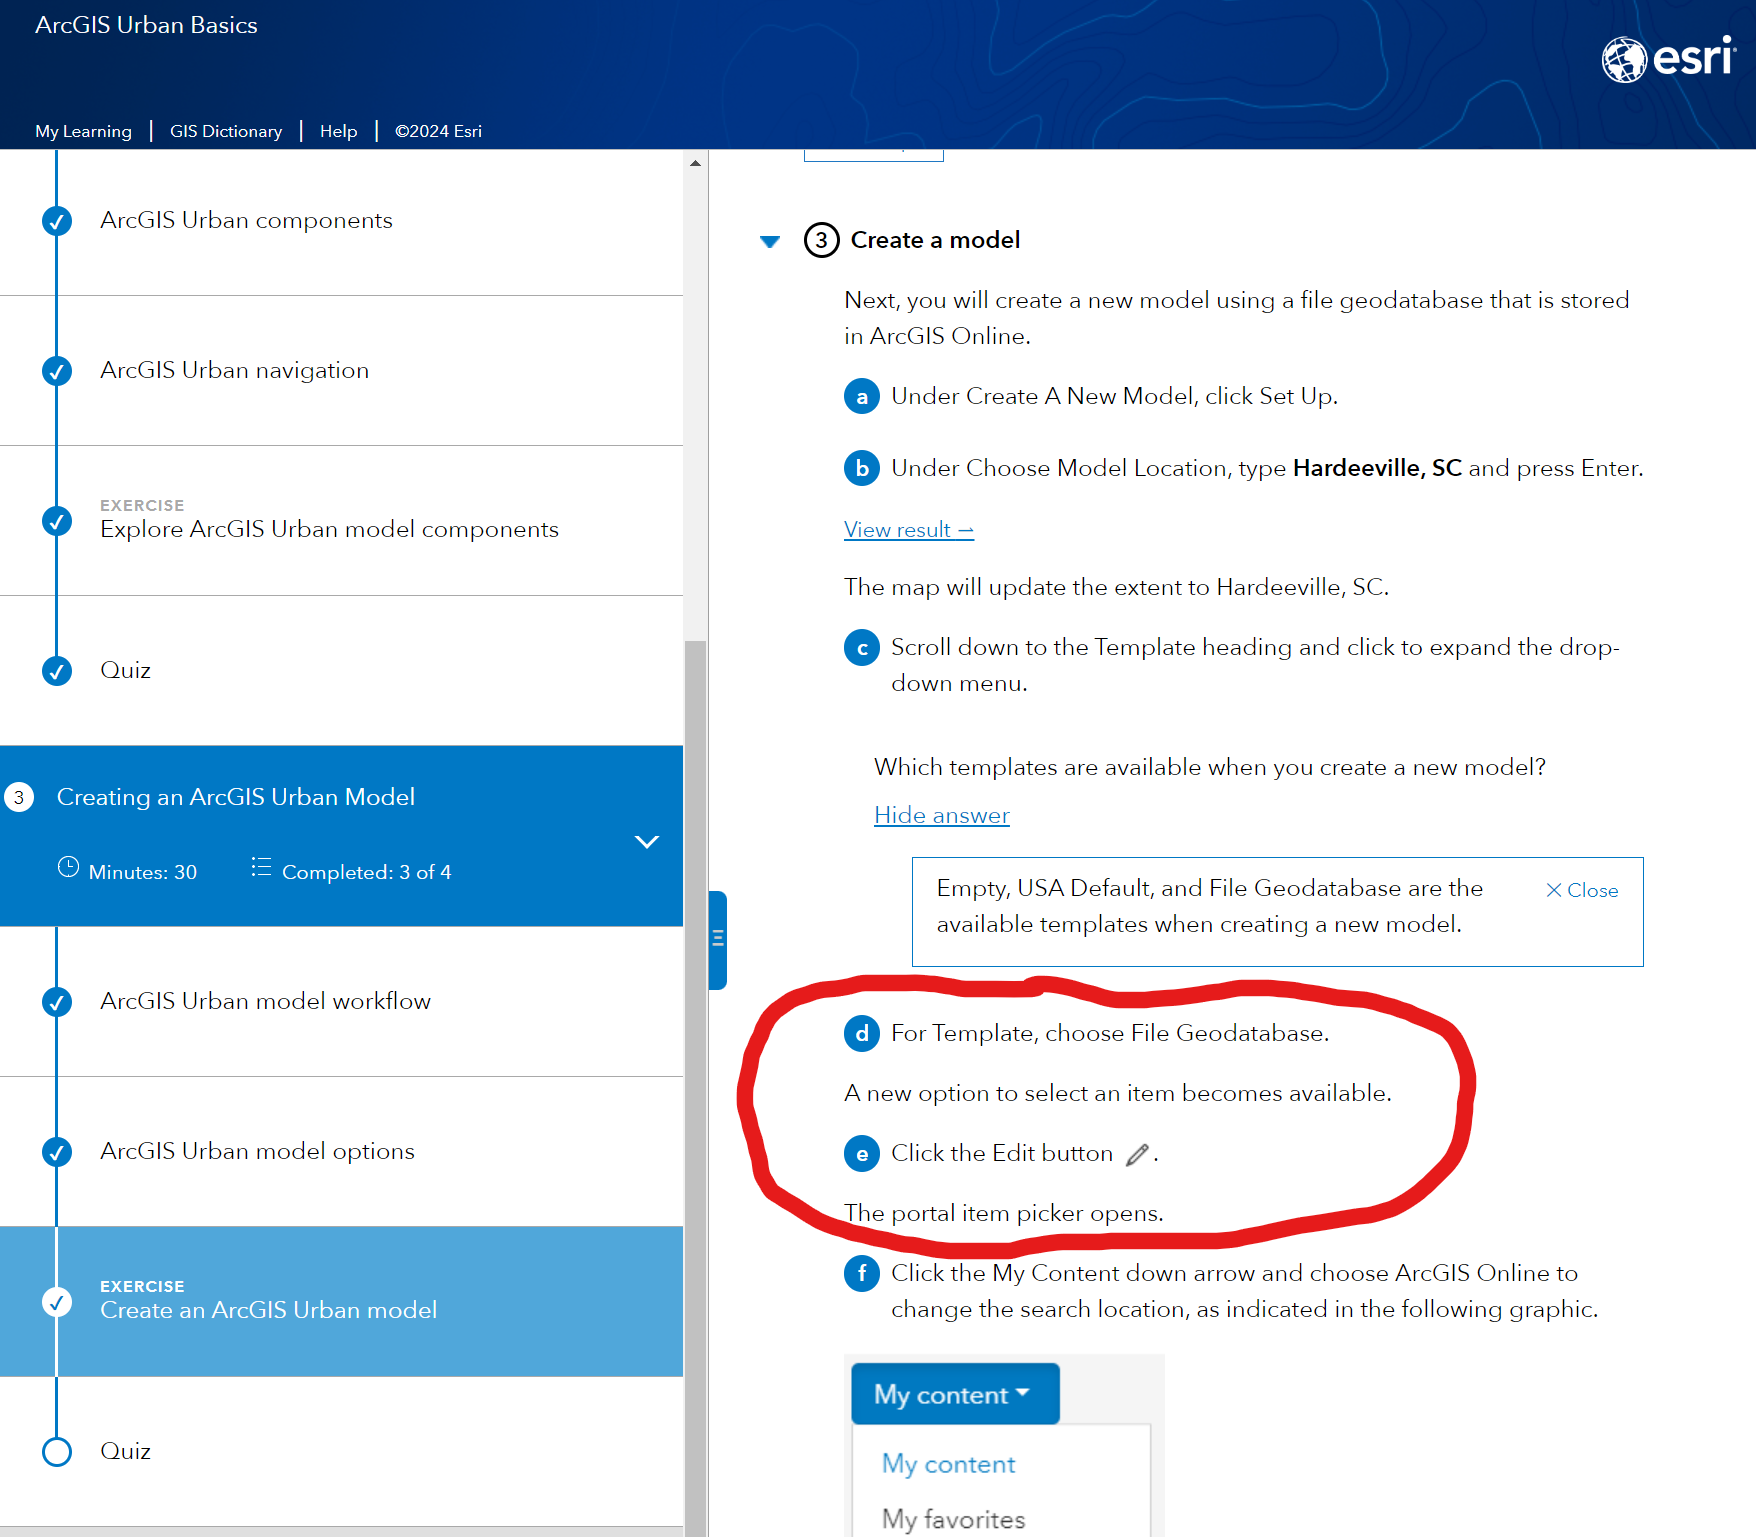The image size is (1756, 1537).
Task: Click the checkmark beside ArcGIS Urban components
Action: click(57, 221)
